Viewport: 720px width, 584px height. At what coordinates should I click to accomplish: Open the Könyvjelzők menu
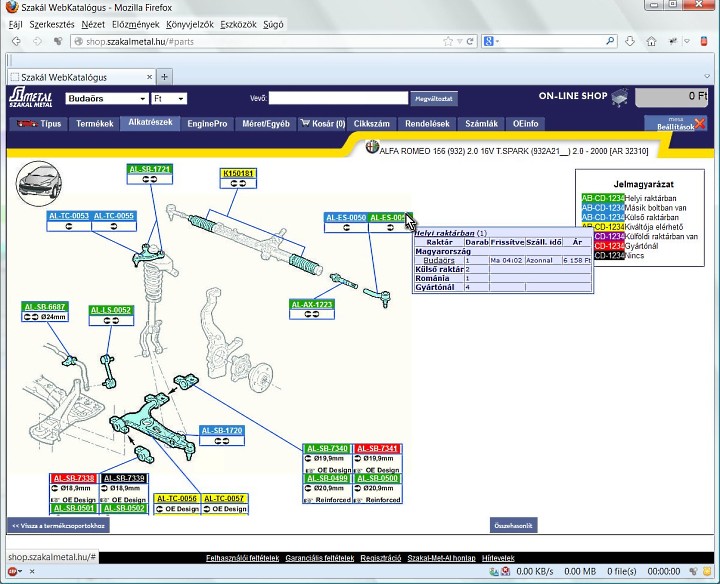(190, 24)
